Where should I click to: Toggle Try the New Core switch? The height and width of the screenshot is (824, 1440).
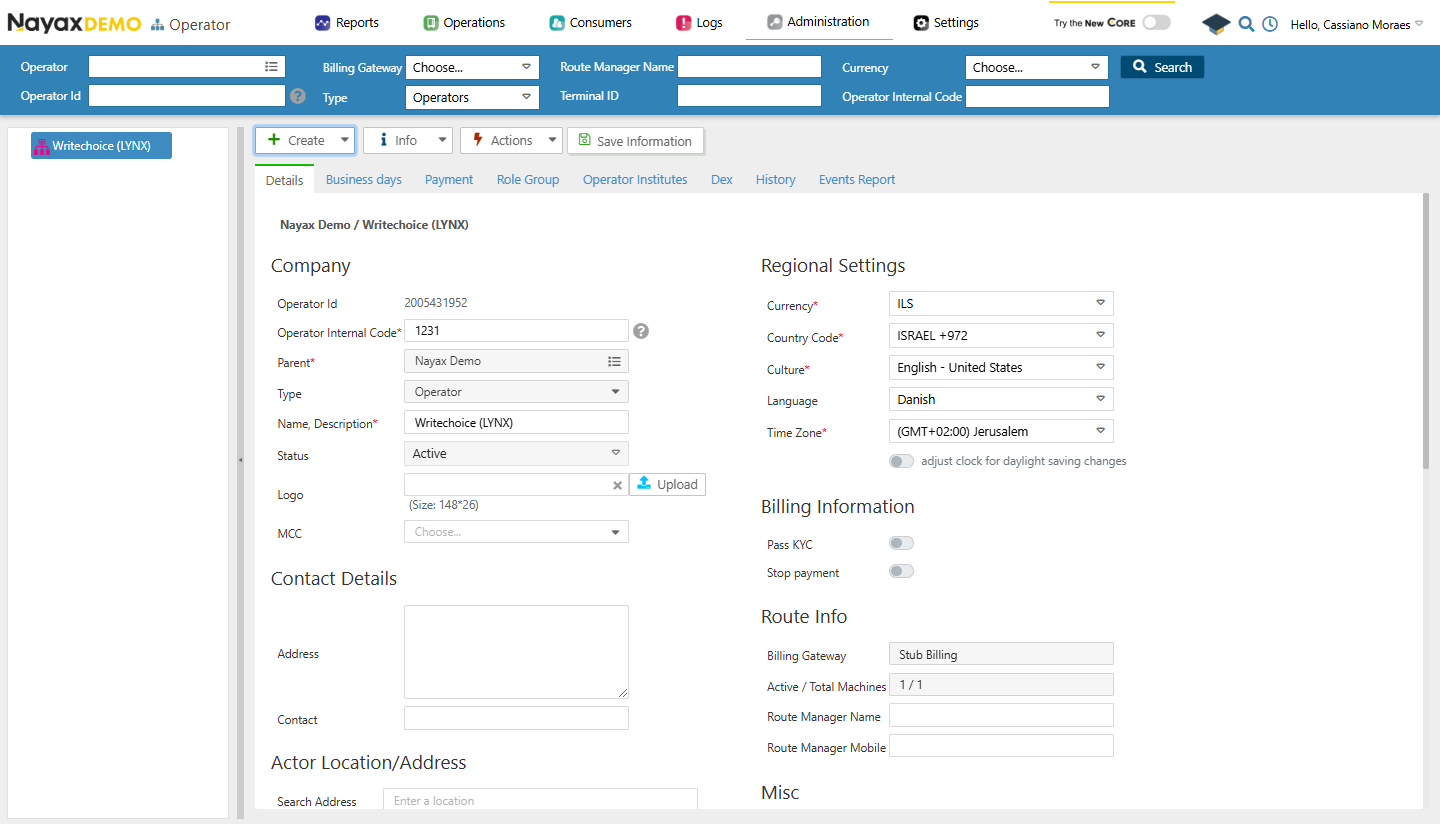coord(1156,22)
